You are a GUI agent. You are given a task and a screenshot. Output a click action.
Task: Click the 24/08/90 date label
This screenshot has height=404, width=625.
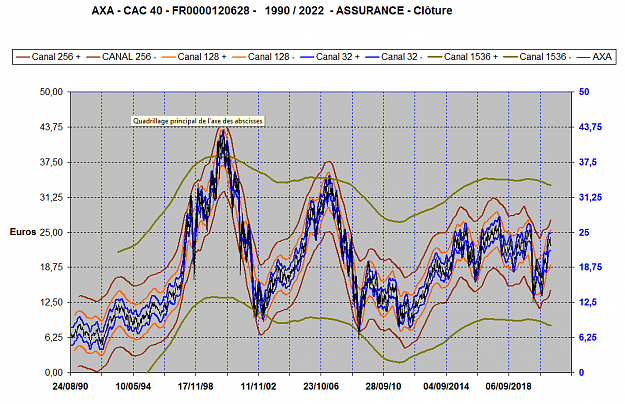[70, 386]
